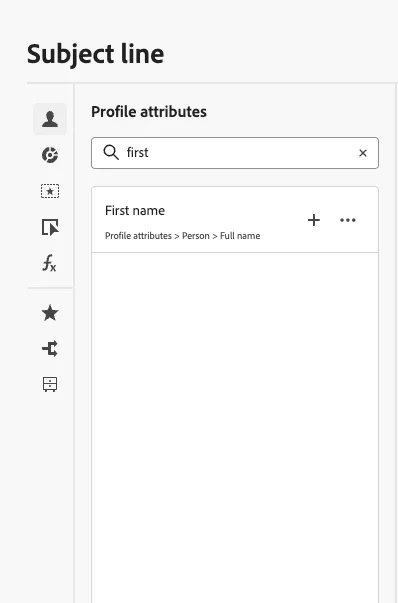
Task: Click the Profile attributes breadcrumb path
Action: [183, 236]
